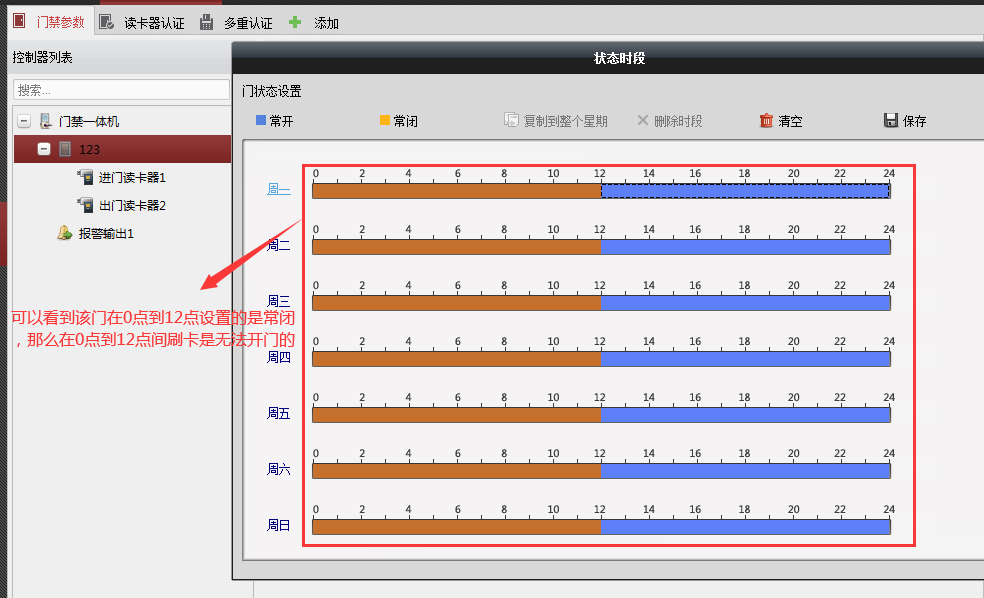This screenshot has height=598, width=984.
Task: Select the blue 常开 state swatch
Action: tap(261, 121)
